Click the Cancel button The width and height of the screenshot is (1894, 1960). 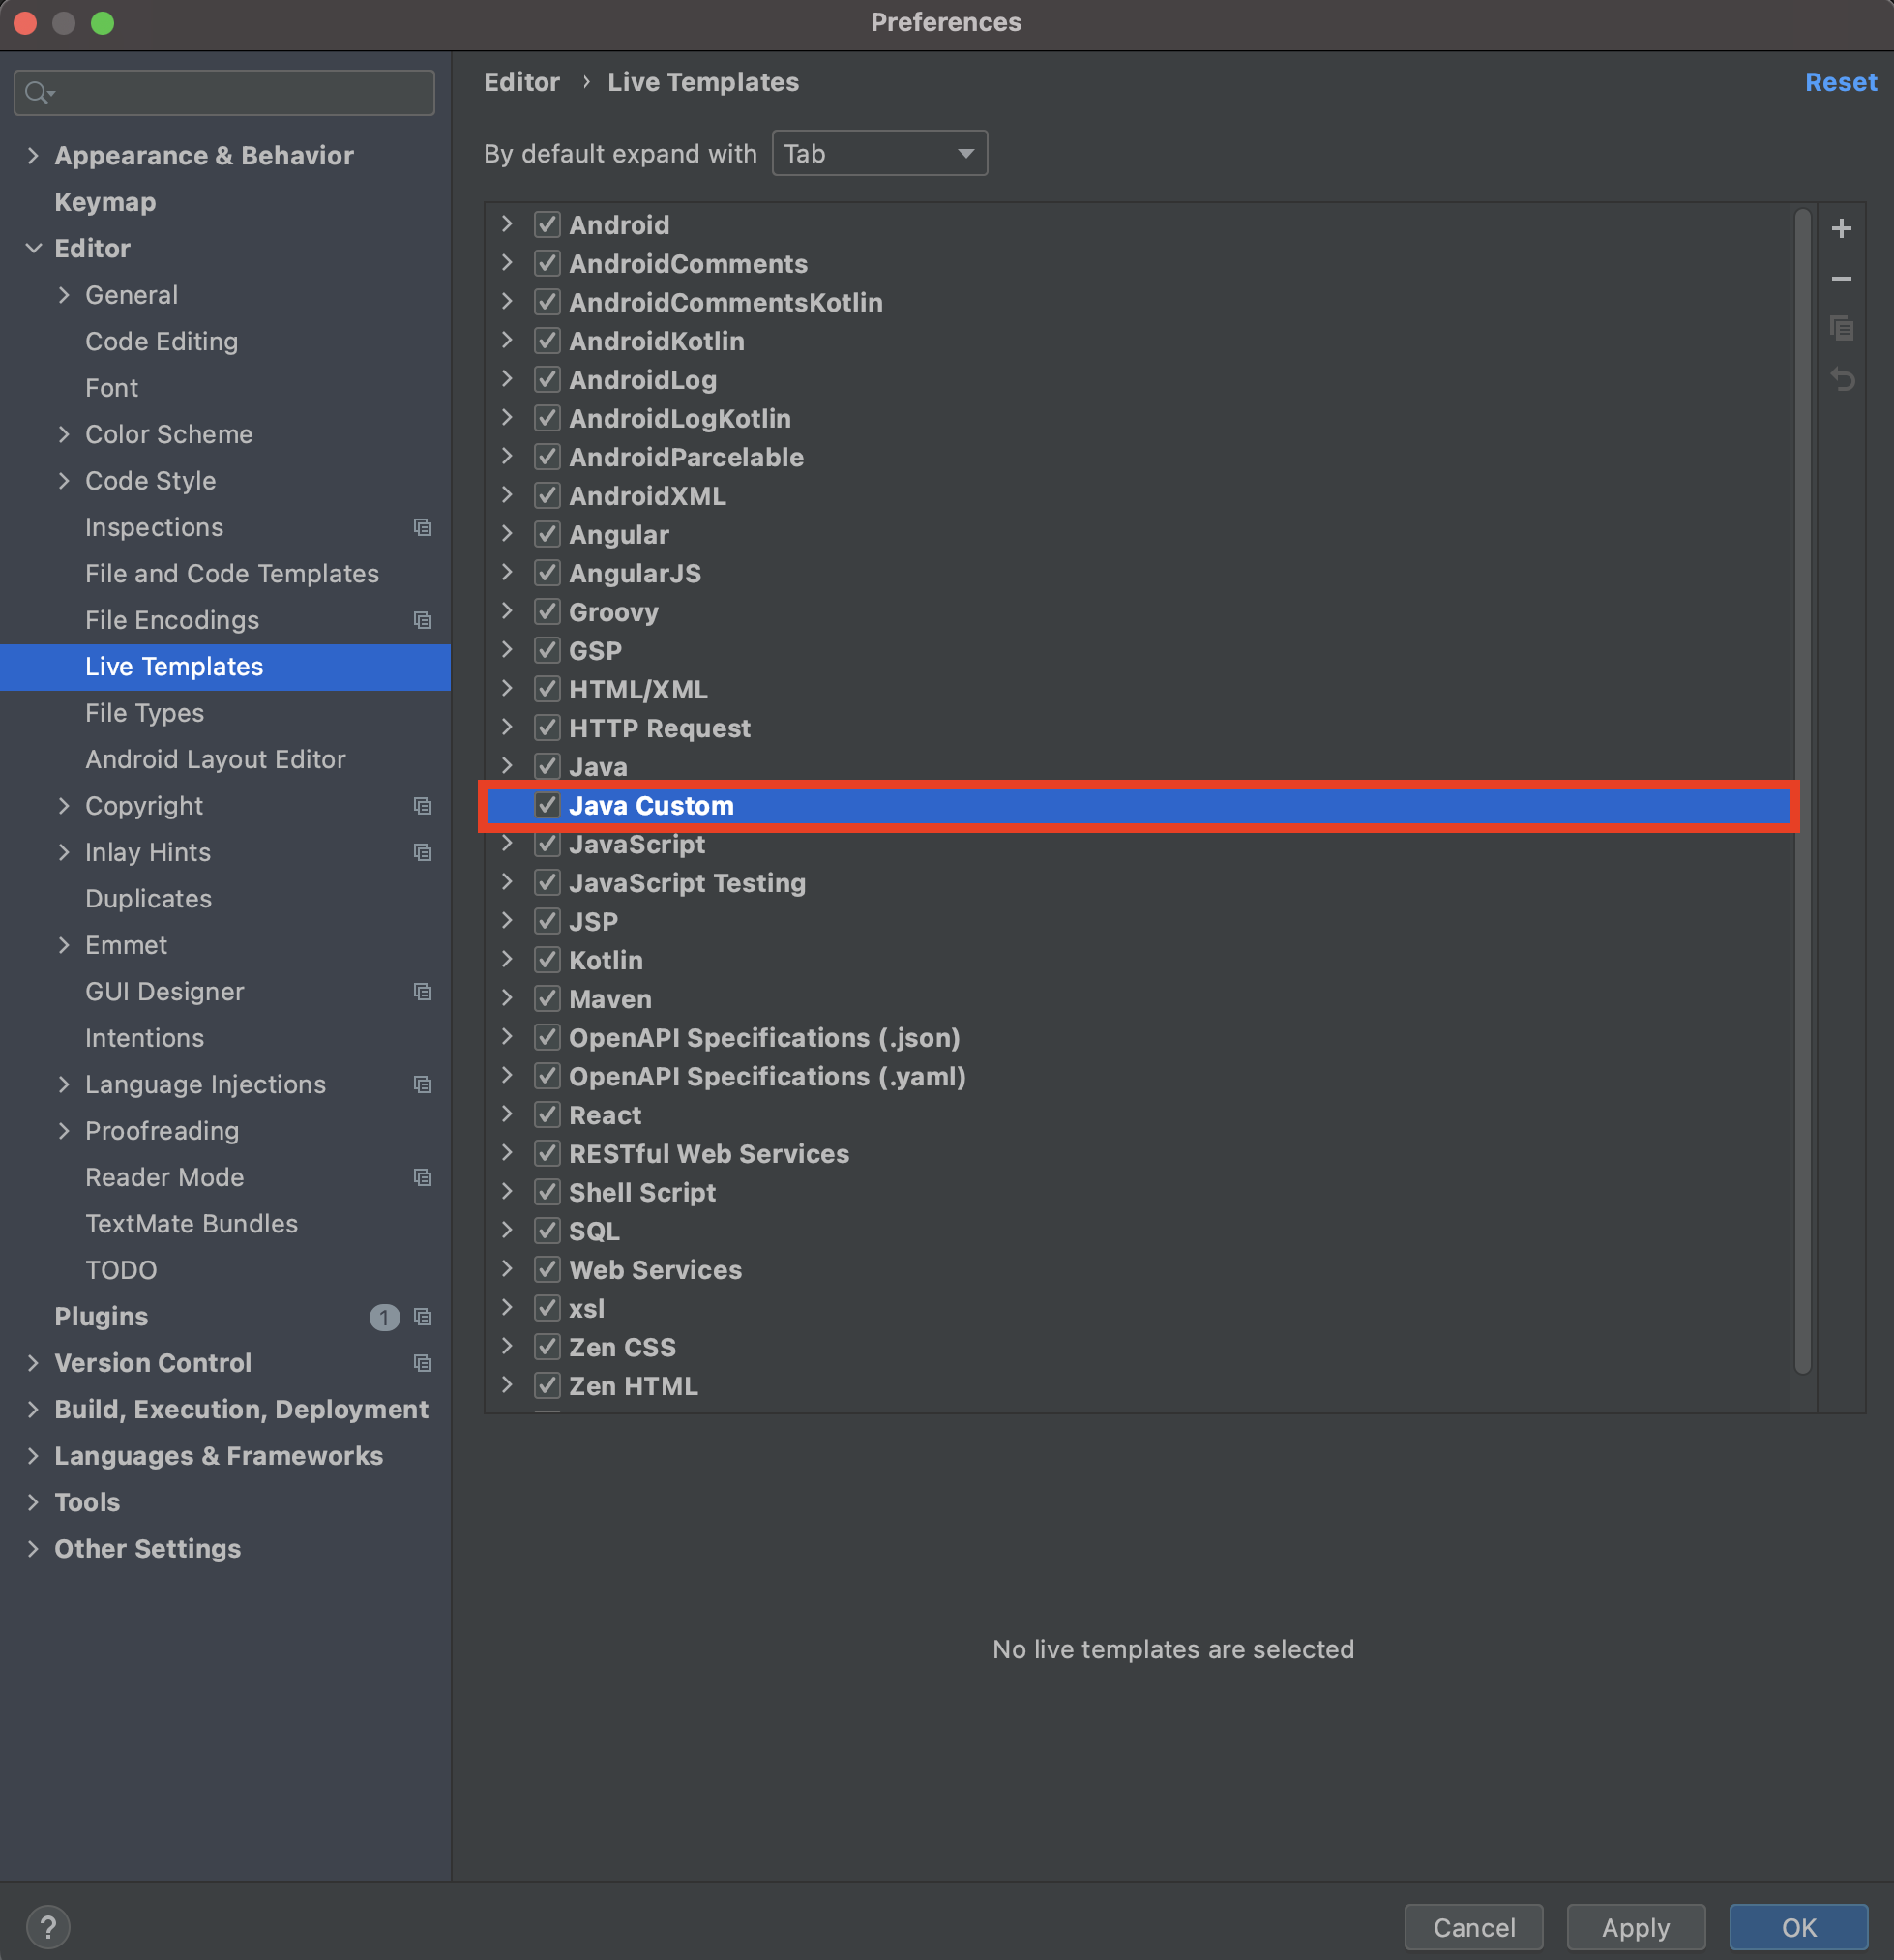tap(1473, 1927)
